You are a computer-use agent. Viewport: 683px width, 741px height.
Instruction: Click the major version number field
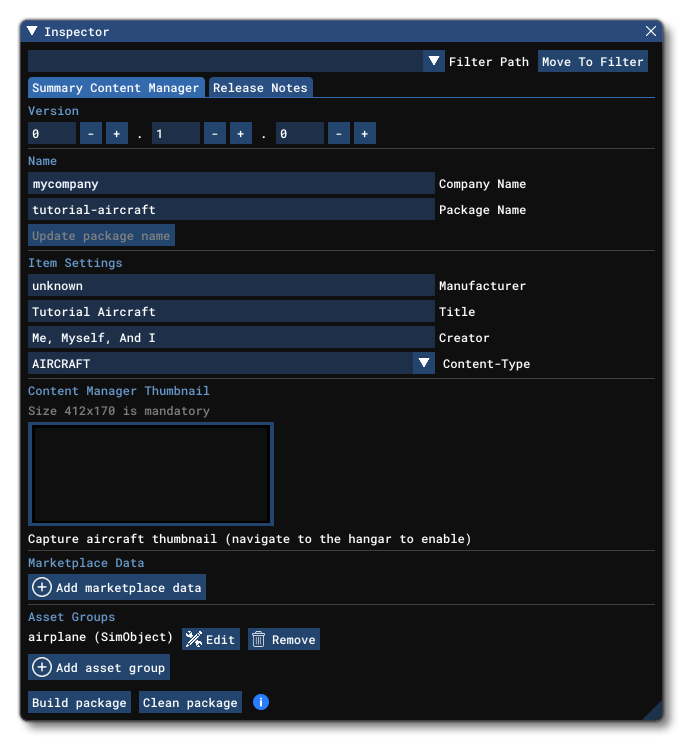tap(52, 134)
